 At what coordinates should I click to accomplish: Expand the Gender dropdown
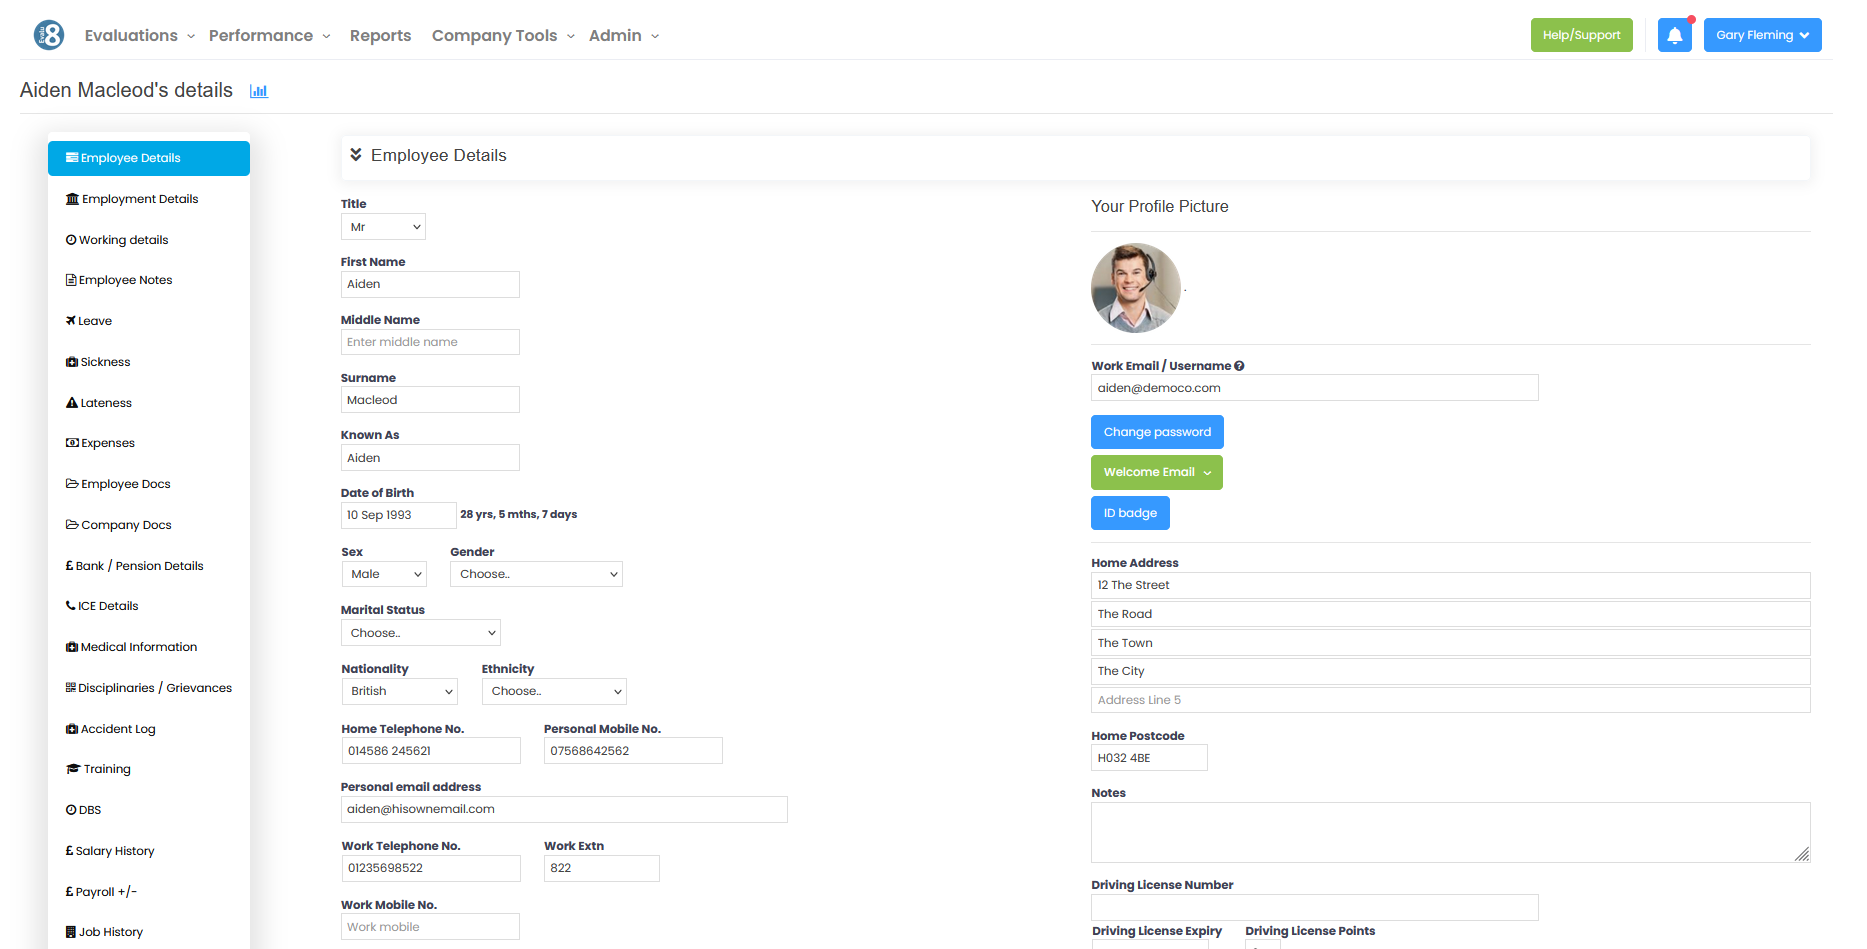536,573
